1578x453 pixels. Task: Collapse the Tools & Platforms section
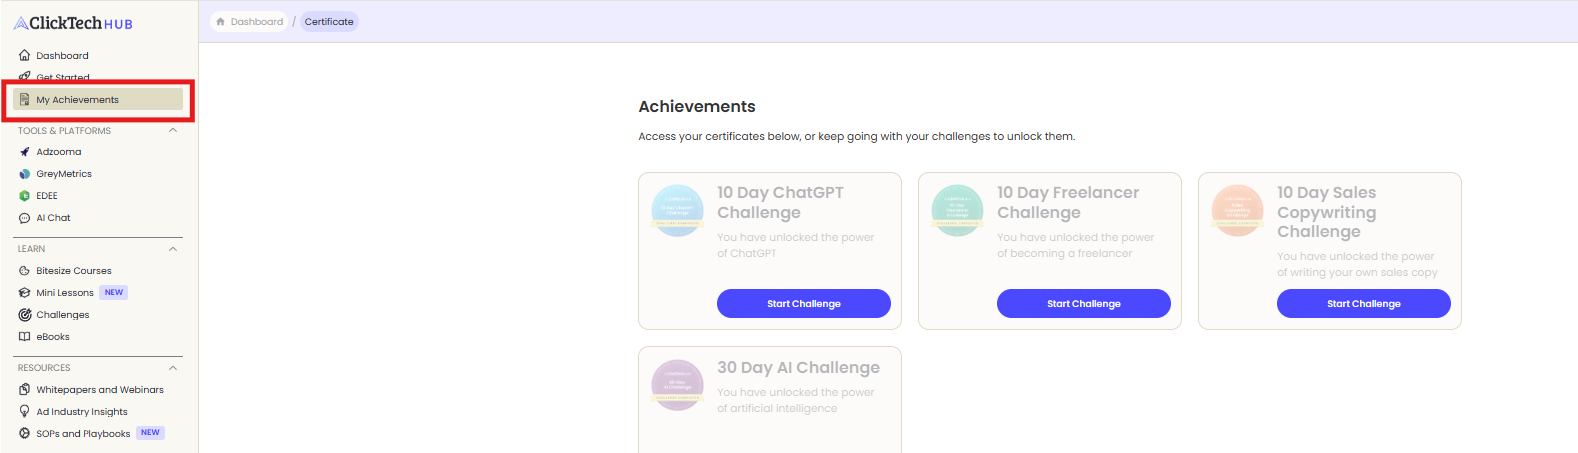pos(173,131)
